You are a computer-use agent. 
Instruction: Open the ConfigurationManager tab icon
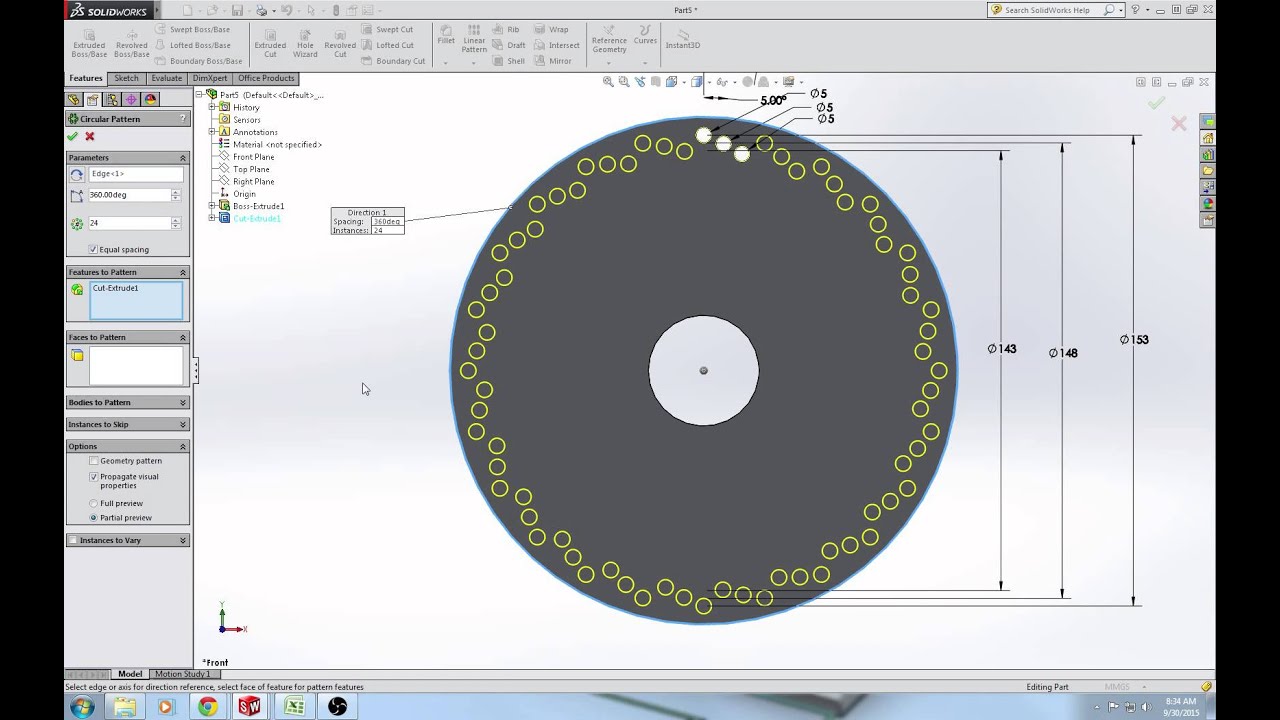point(112,99)
